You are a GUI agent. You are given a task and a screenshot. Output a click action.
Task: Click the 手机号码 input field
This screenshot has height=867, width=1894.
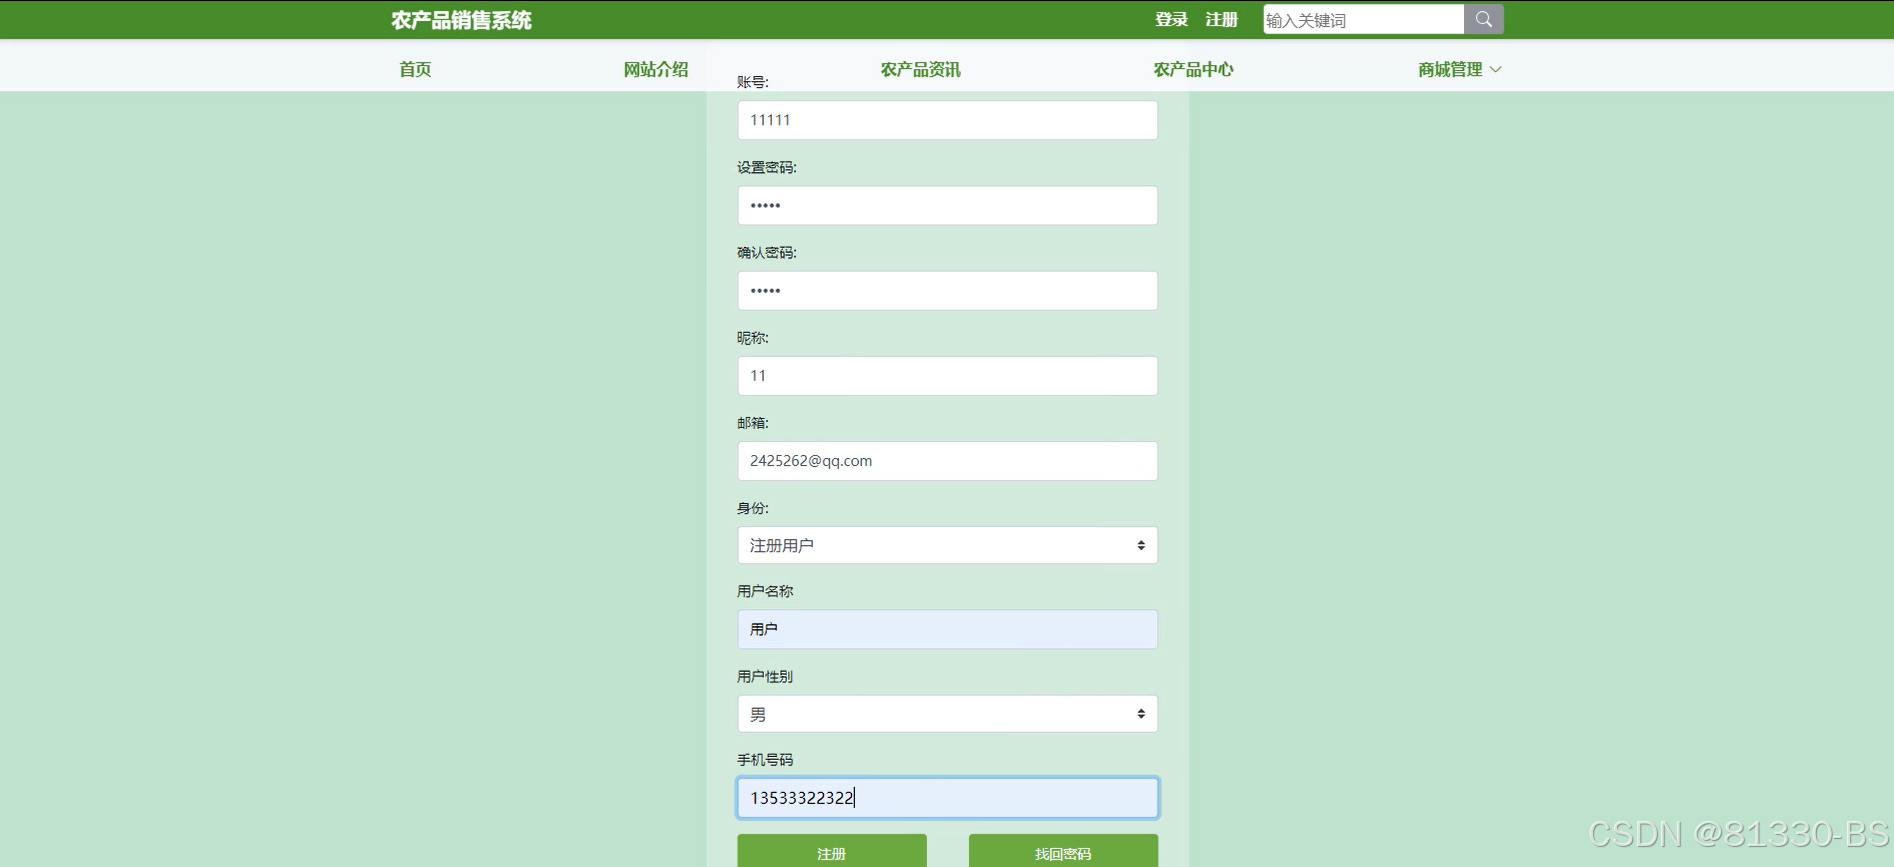click(x=947, y=797)
